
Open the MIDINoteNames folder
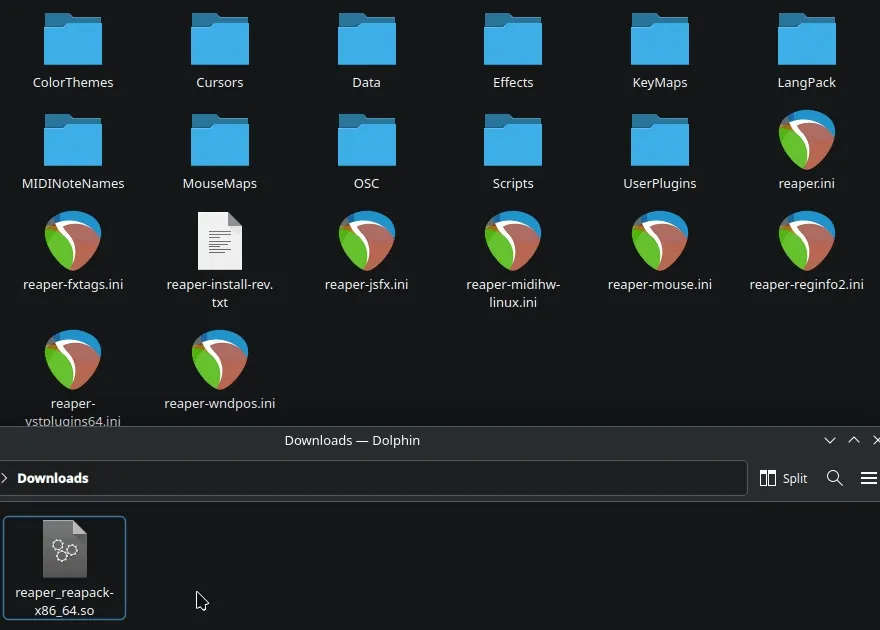73,140
